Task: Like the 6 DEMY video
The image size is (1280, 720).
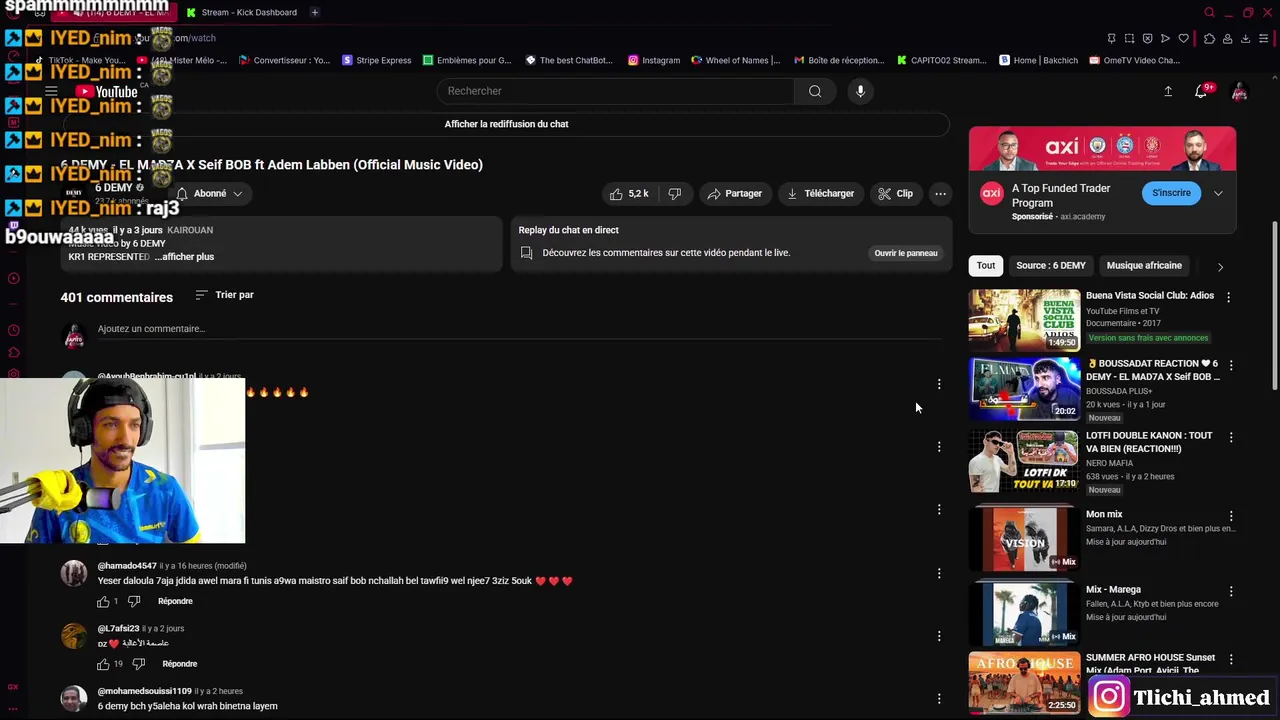Action: point(629,193)
